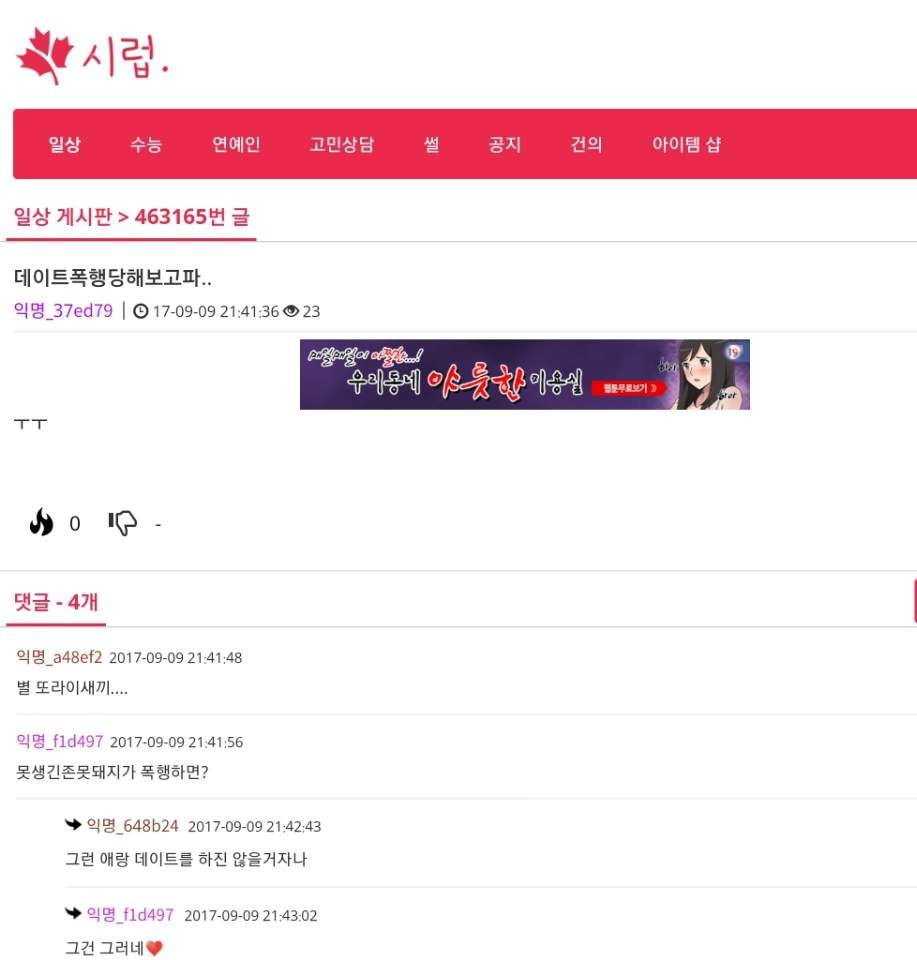Click reply arrow beside 익명_648b24
The width and height of the screenshot is (917, 960).
click(x=73, y=825)
